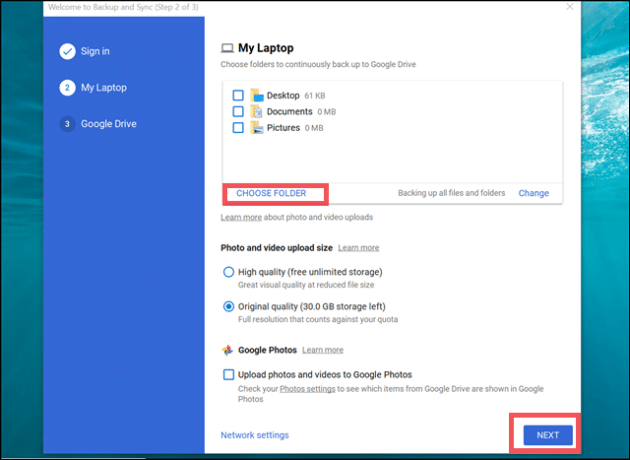Image resolution: width=630 pixels, height=460 pixels.
Task: Click the Desktop folder icon
Action: (x=257, y=96)
